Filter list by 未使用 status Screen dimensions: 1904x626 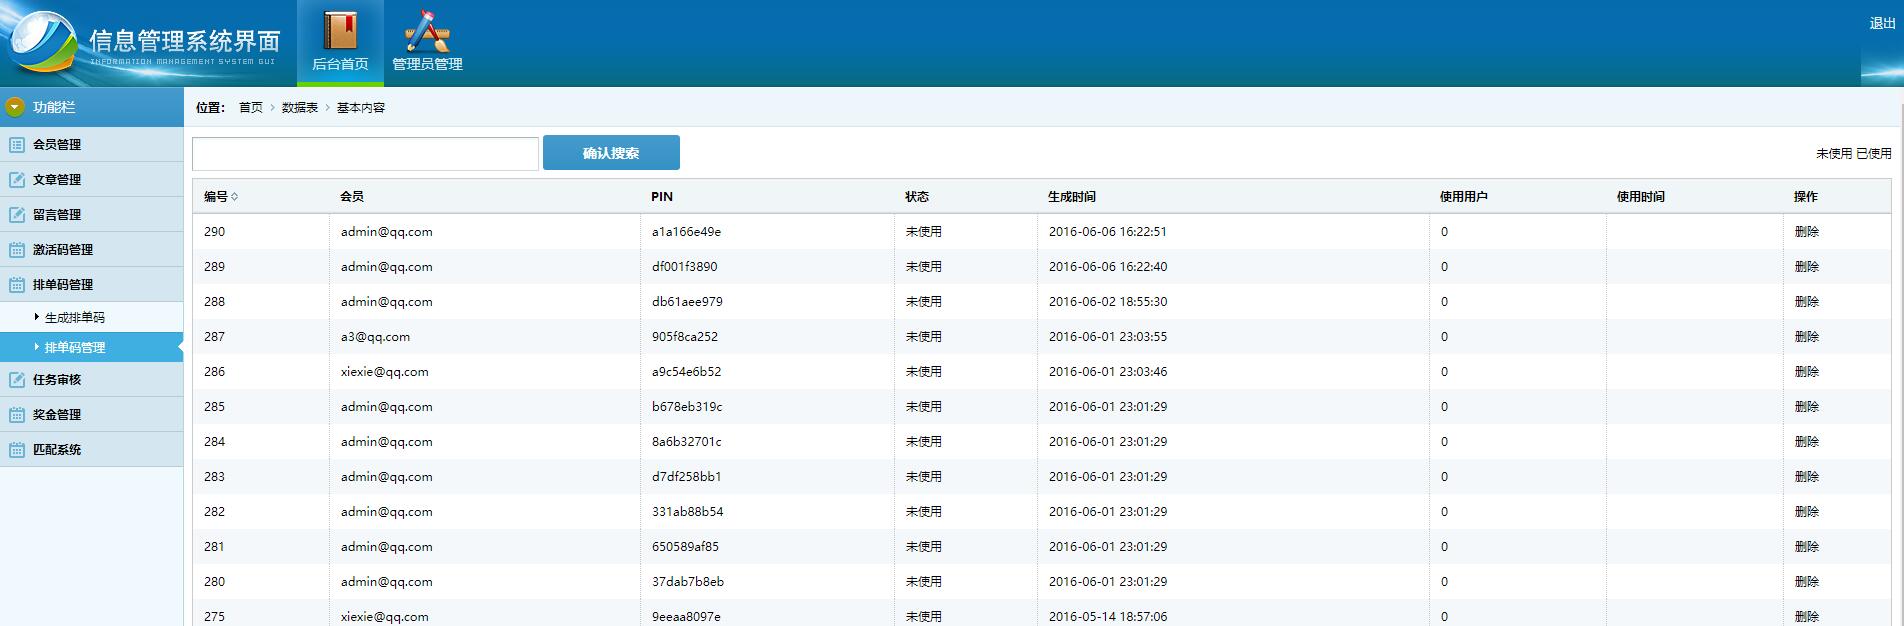point(1834,154)
